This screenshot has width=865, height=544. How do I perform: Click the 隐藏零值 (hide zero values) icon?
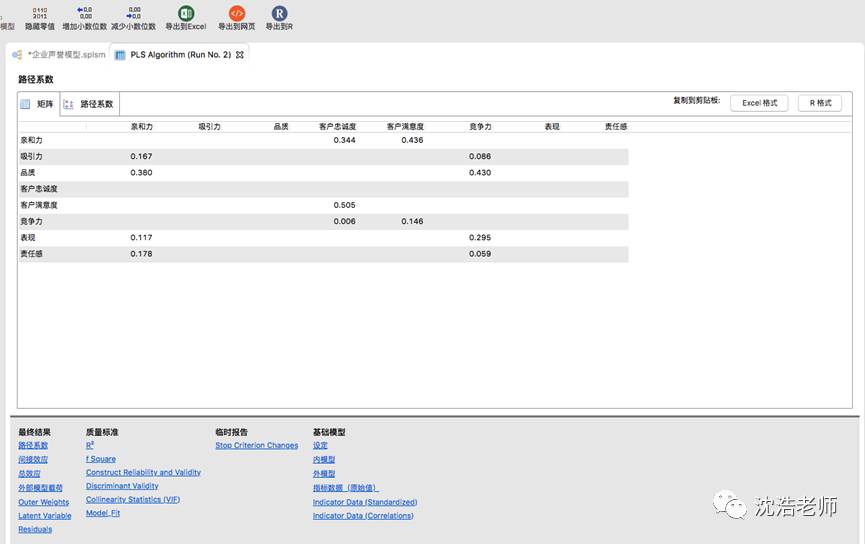click(x=40, y=13)
